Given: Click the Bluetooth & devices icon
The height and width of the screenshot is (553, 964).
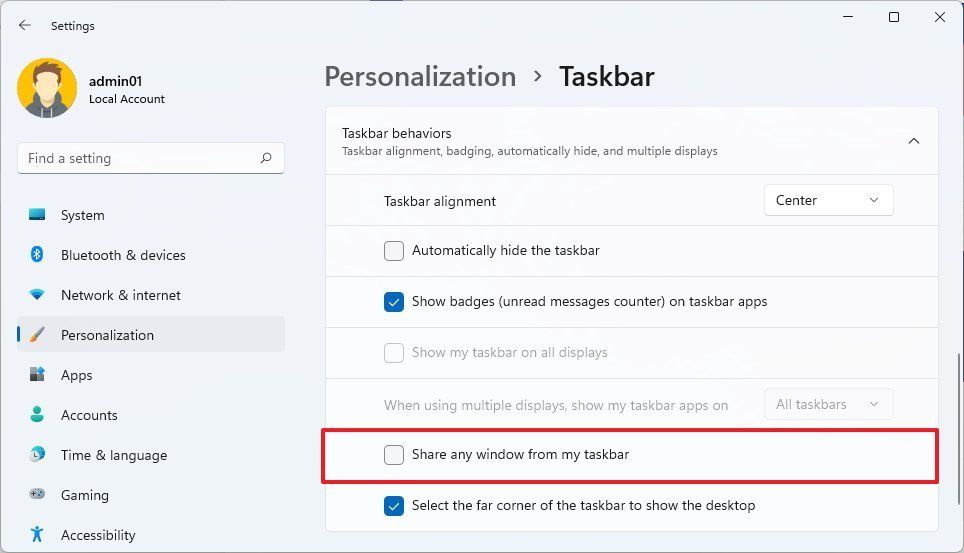Looking at the screenshot, I should 37,255.
